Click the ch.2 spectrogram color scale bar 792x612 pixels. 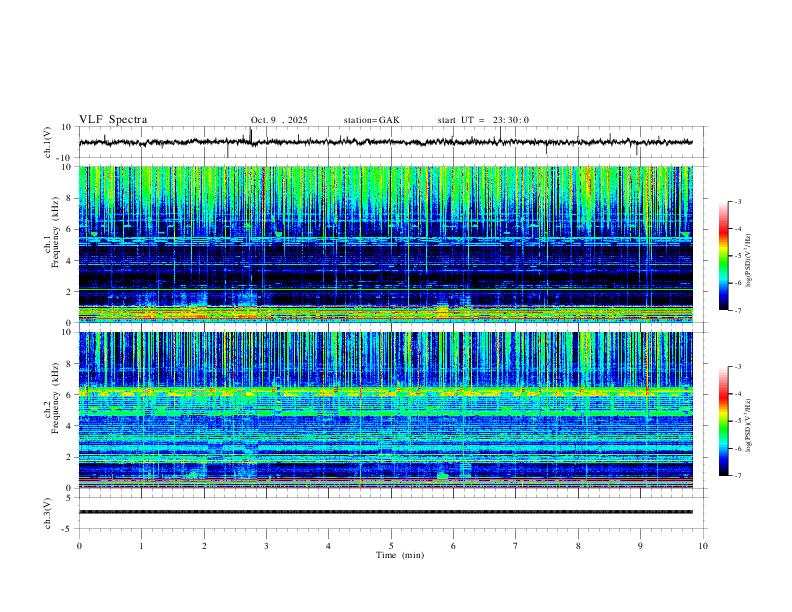723,421
